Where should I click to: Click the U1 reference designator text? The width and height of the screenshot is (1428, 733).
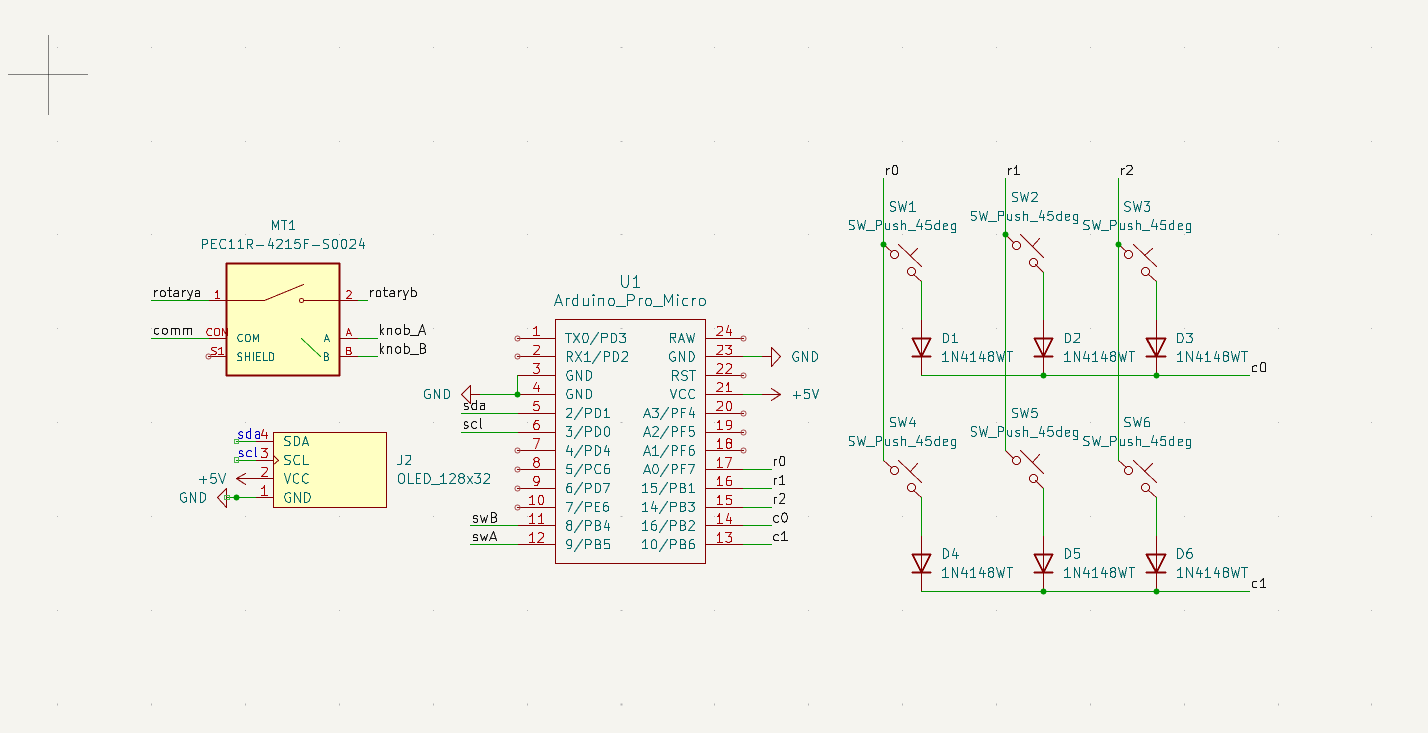630,282
